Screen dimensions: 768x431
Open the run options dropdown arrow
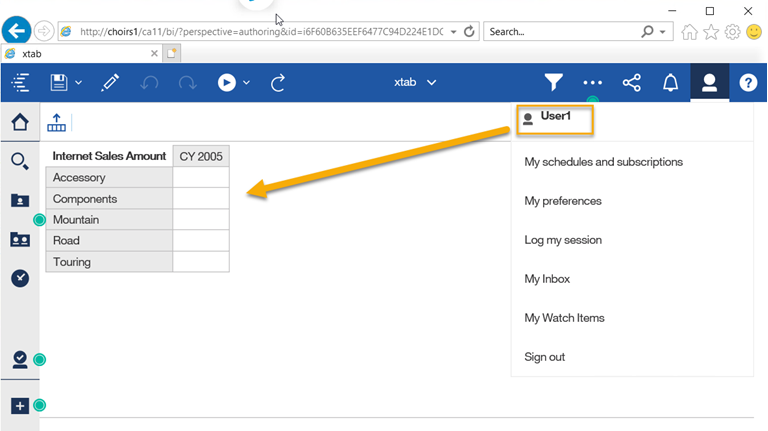(246, 83)
